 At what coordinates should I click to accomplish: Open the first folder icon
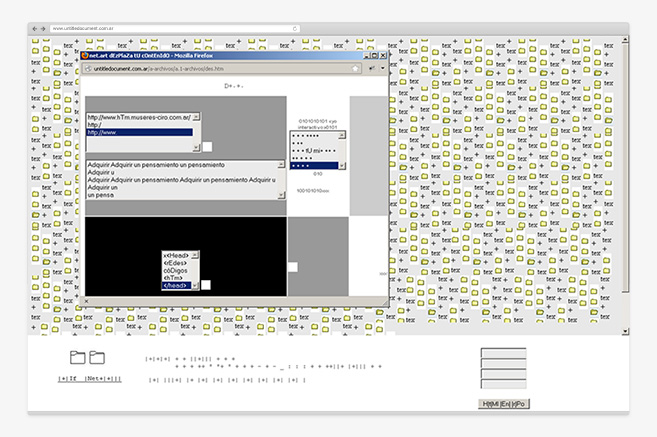pyautogui.click(x=77, y=357)
